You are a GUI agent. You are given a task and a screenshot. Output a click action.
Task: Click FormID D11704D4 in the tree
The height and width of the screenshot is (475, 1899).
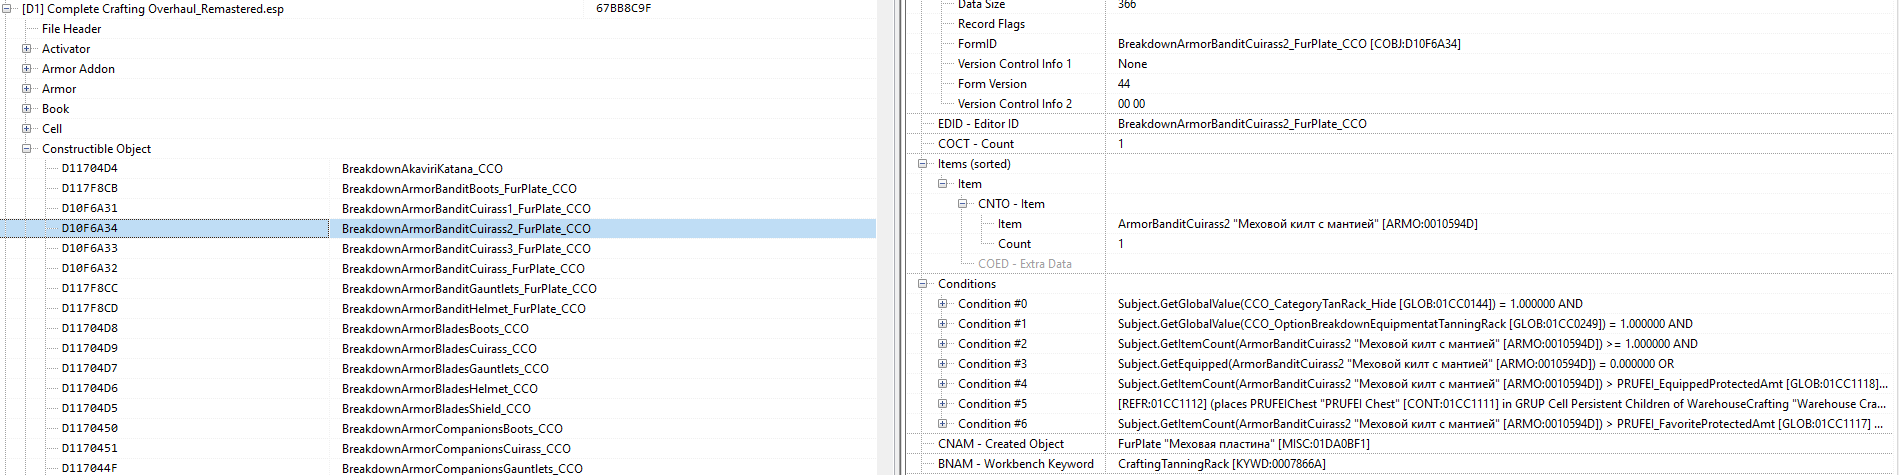coord(89,169)
